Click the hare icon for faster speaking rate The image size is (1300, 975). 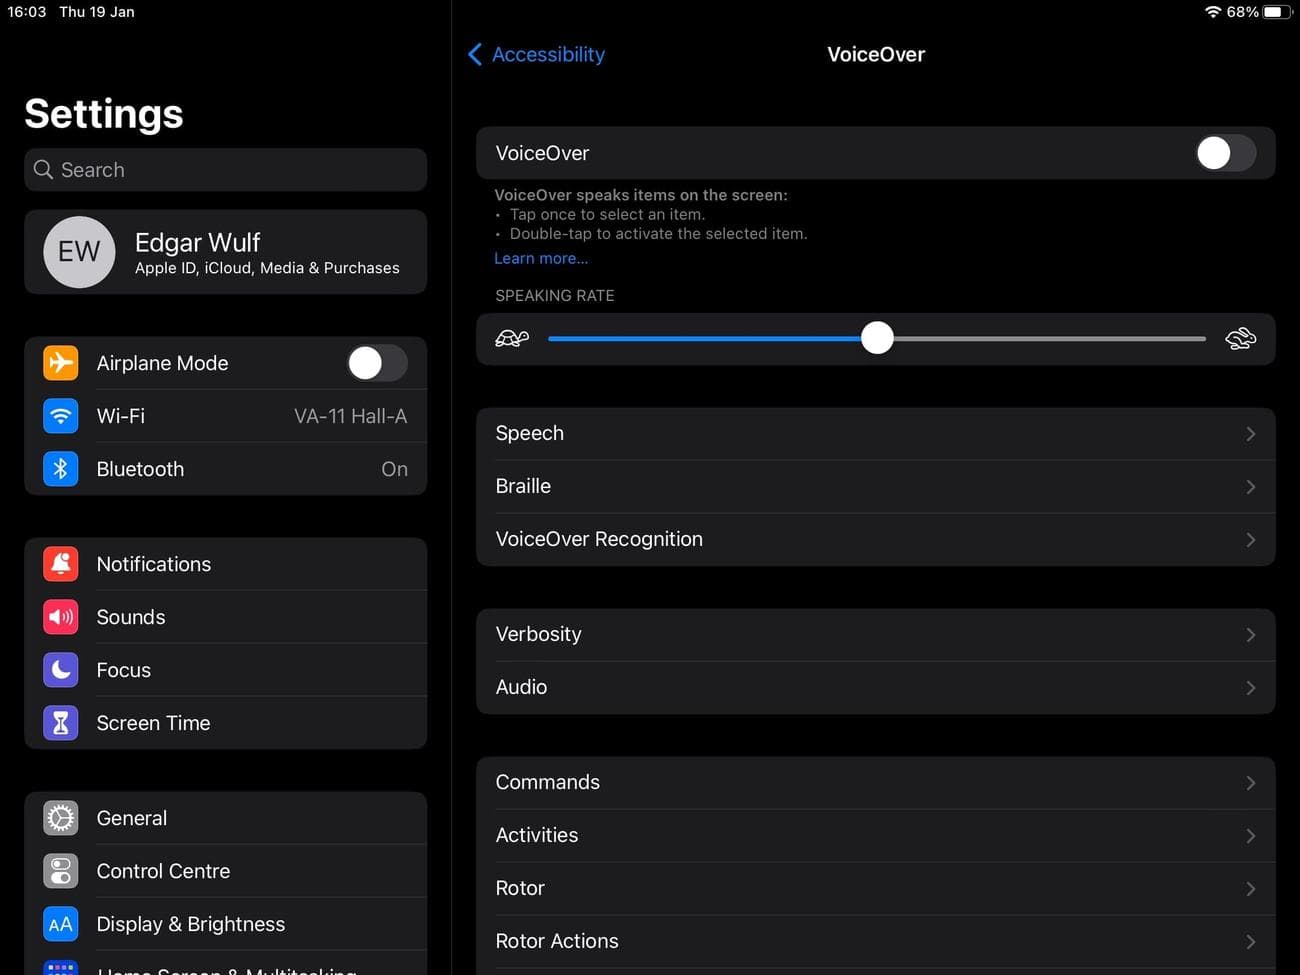click(x=1241, y=338)
